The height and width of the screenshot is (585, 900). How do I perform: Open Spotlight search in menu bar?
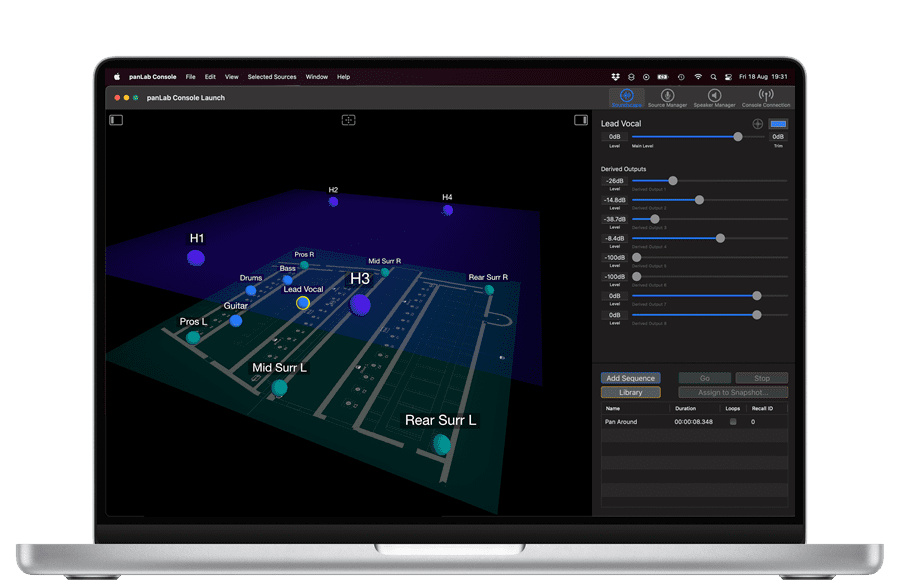[x=713, y=76]
